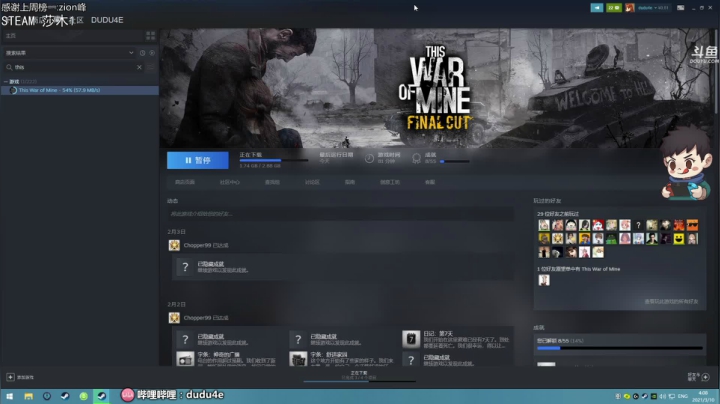Viewport: 720px width, 404px height.
Task: Open the downloads status at bottom center
Action: coord(359,376)
